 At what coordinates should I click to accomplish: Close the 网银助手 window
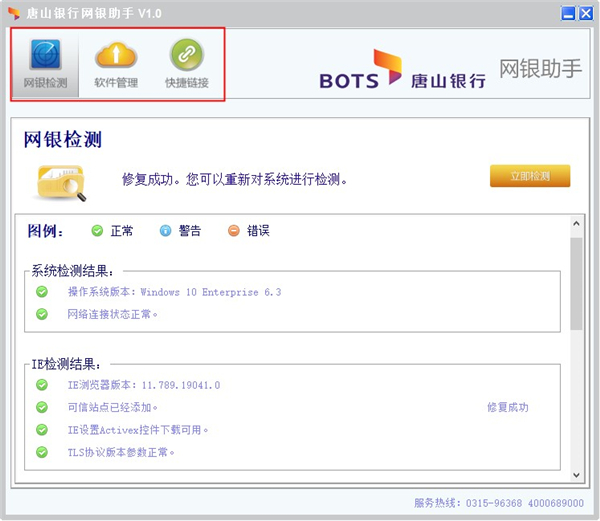pyautogui.click(x=586, y=13)
